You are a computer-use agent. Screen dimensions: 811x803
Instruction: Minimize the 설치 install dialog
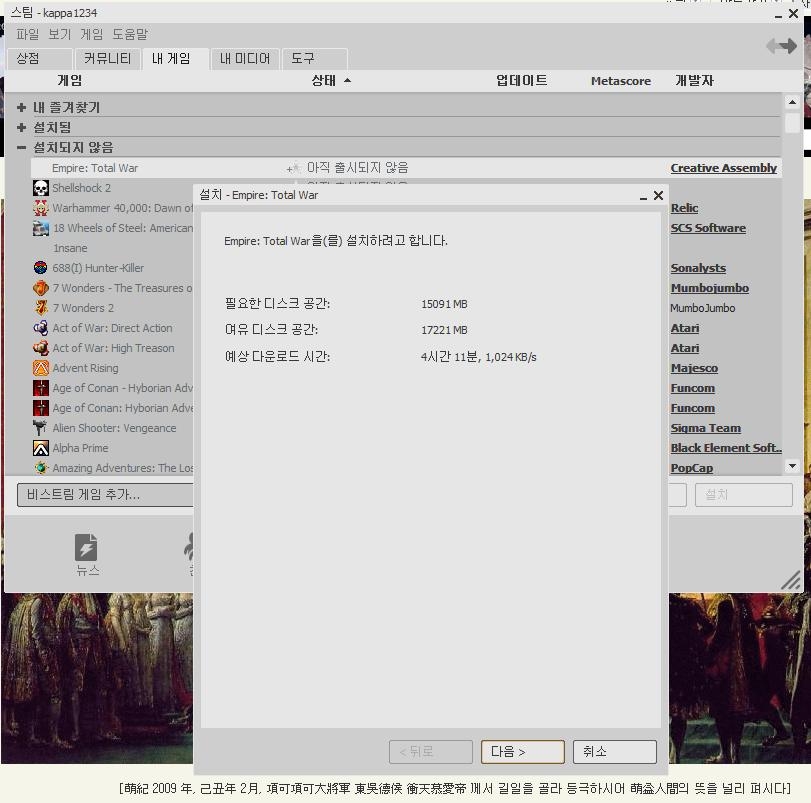point(643,196)
